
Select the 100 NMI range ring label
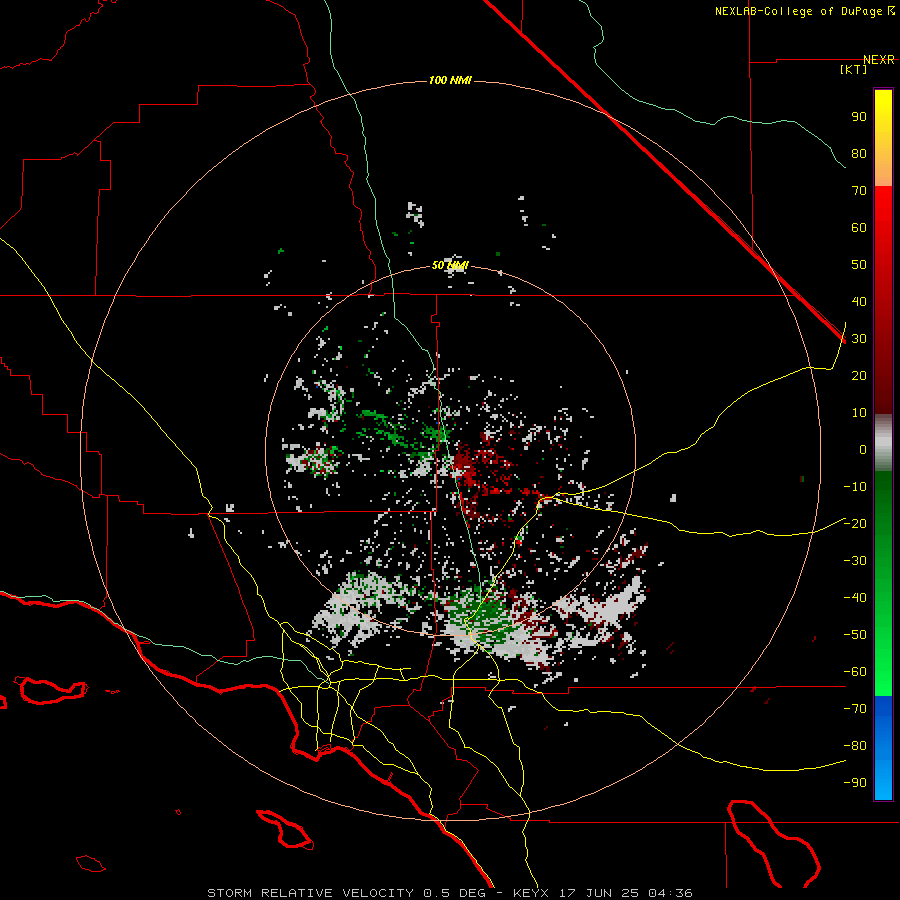(450, 80)
